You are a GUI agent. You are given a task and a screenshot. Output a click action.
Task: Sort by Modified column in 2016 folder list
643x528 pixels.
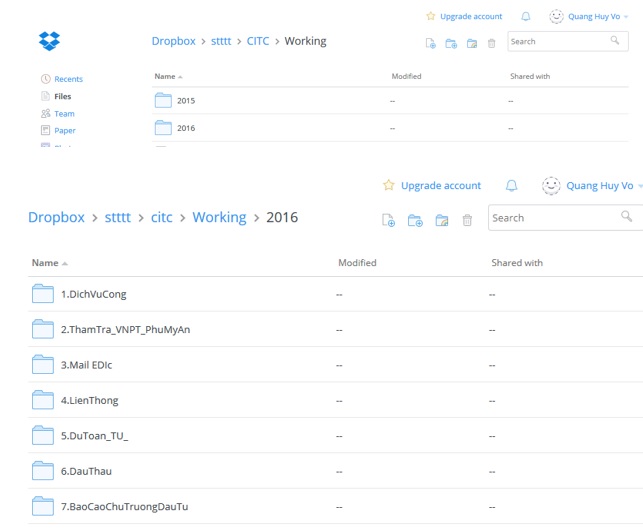pos(357,263)
